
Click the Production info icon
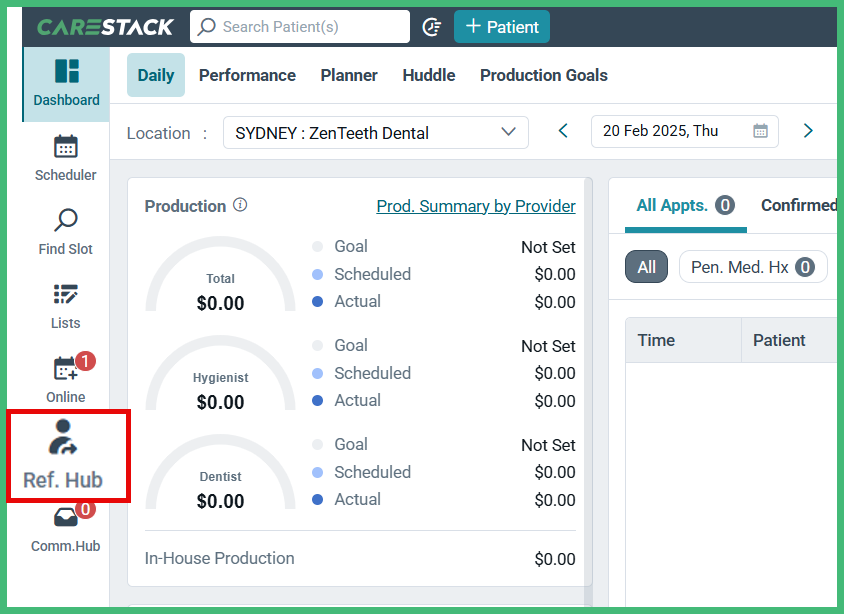tap(240, 206)
